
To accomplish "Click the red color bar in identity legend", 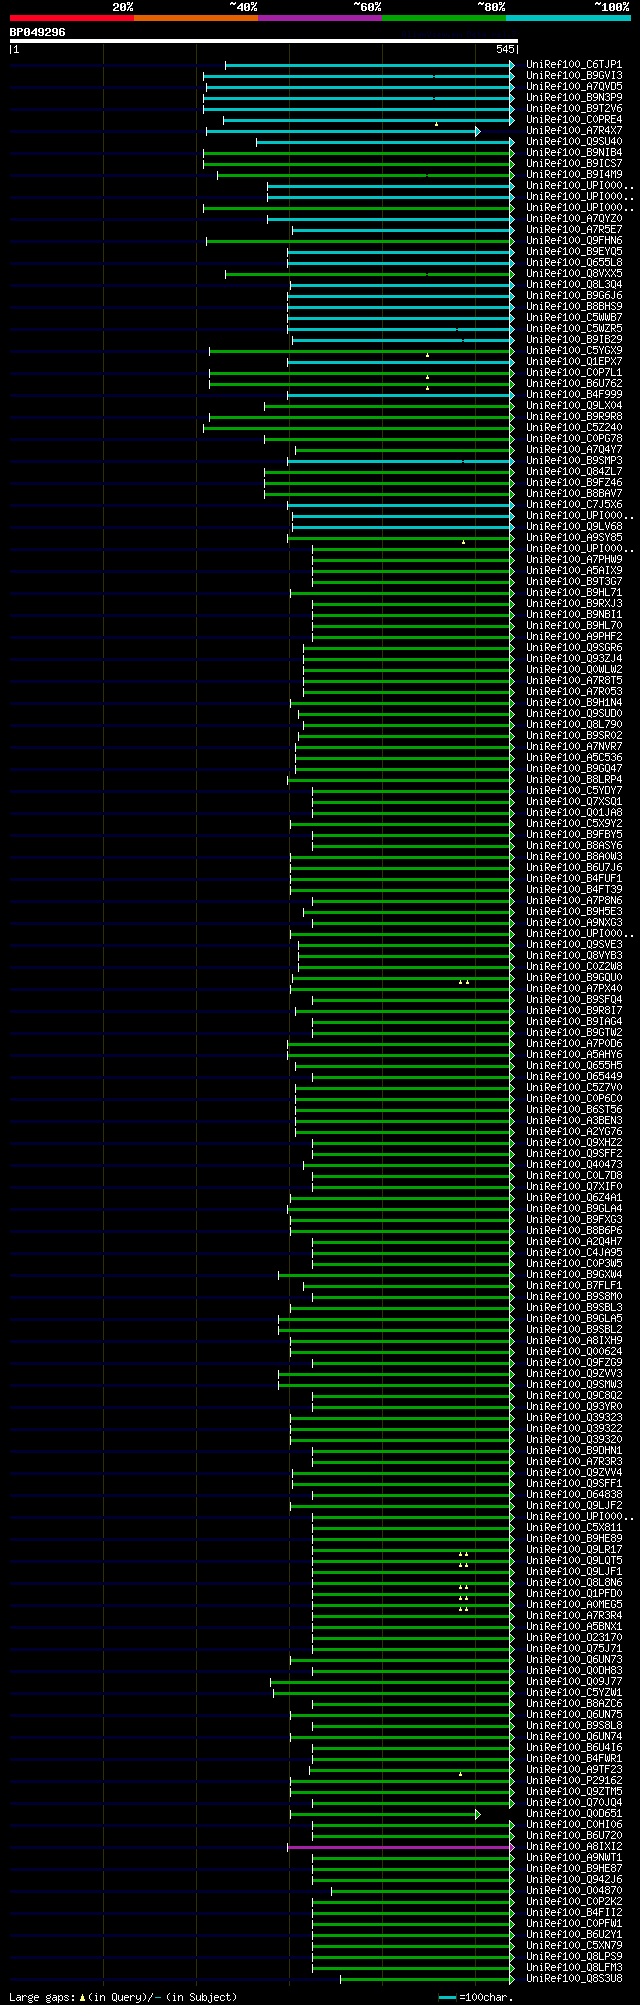I will coord(72,17).
